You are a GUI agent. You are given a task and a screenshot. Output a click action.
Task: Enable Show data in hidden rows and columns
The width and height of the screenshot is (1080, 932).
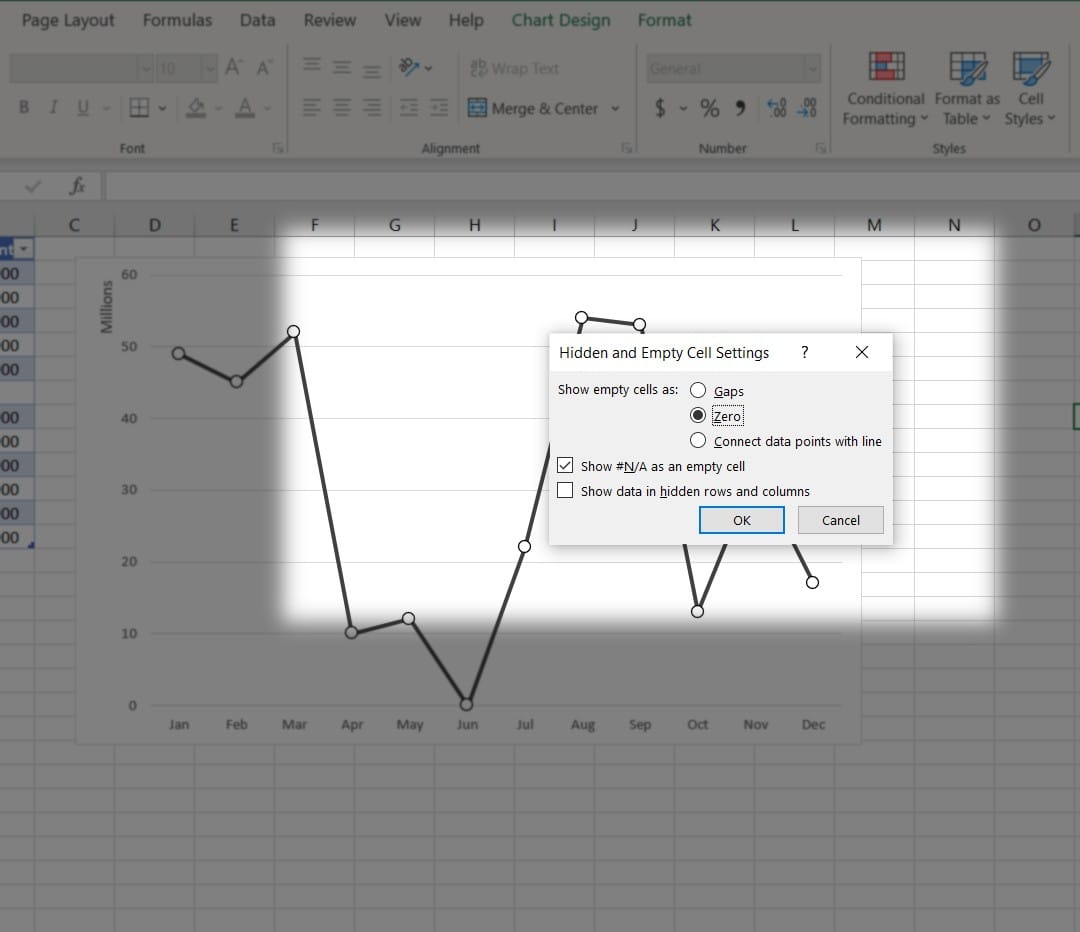(566, 491)
